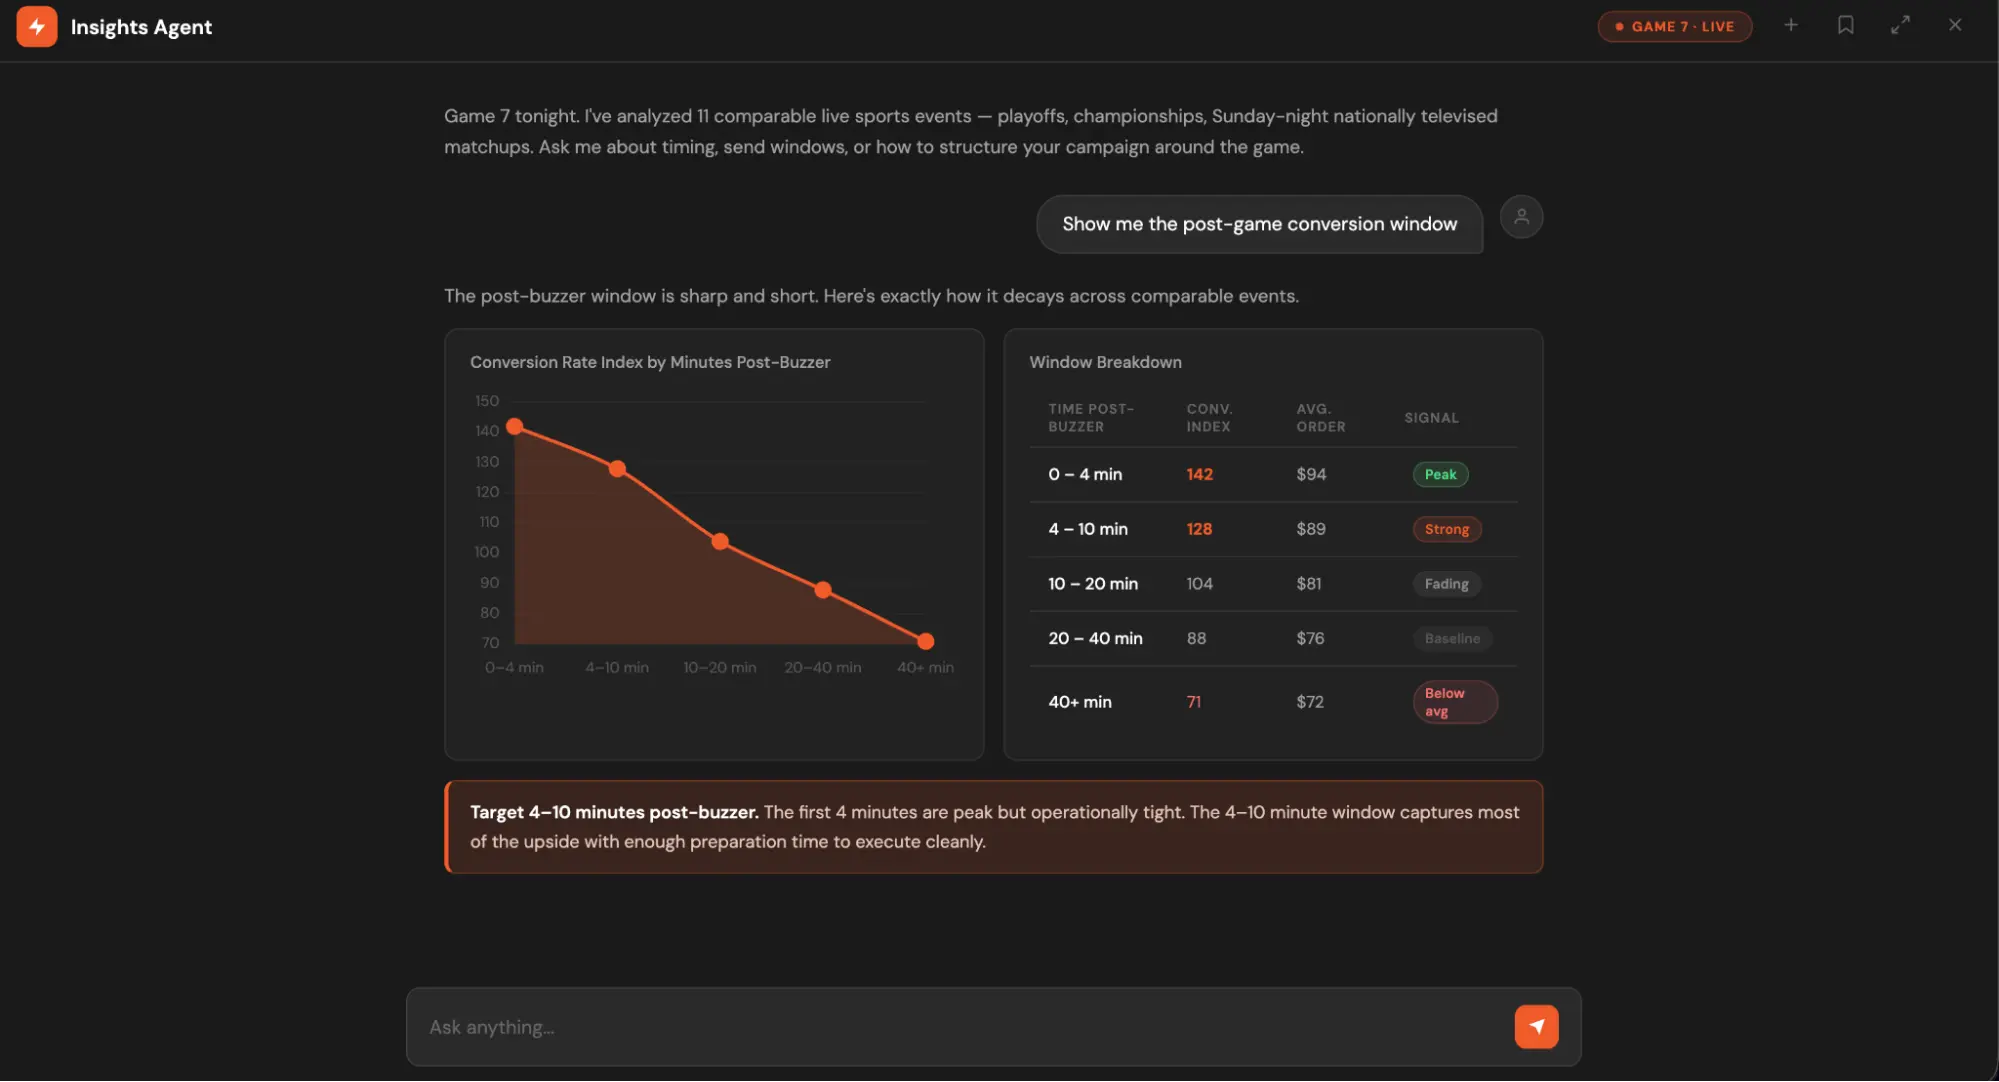Click the user avatar icon
Screen dimensions: 1999x1082
[x=1521, y=217]
